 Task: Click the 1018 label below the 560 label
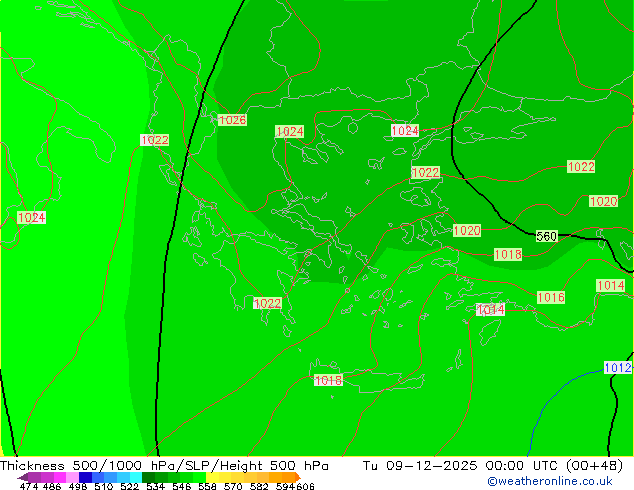(x=508, y=254)
